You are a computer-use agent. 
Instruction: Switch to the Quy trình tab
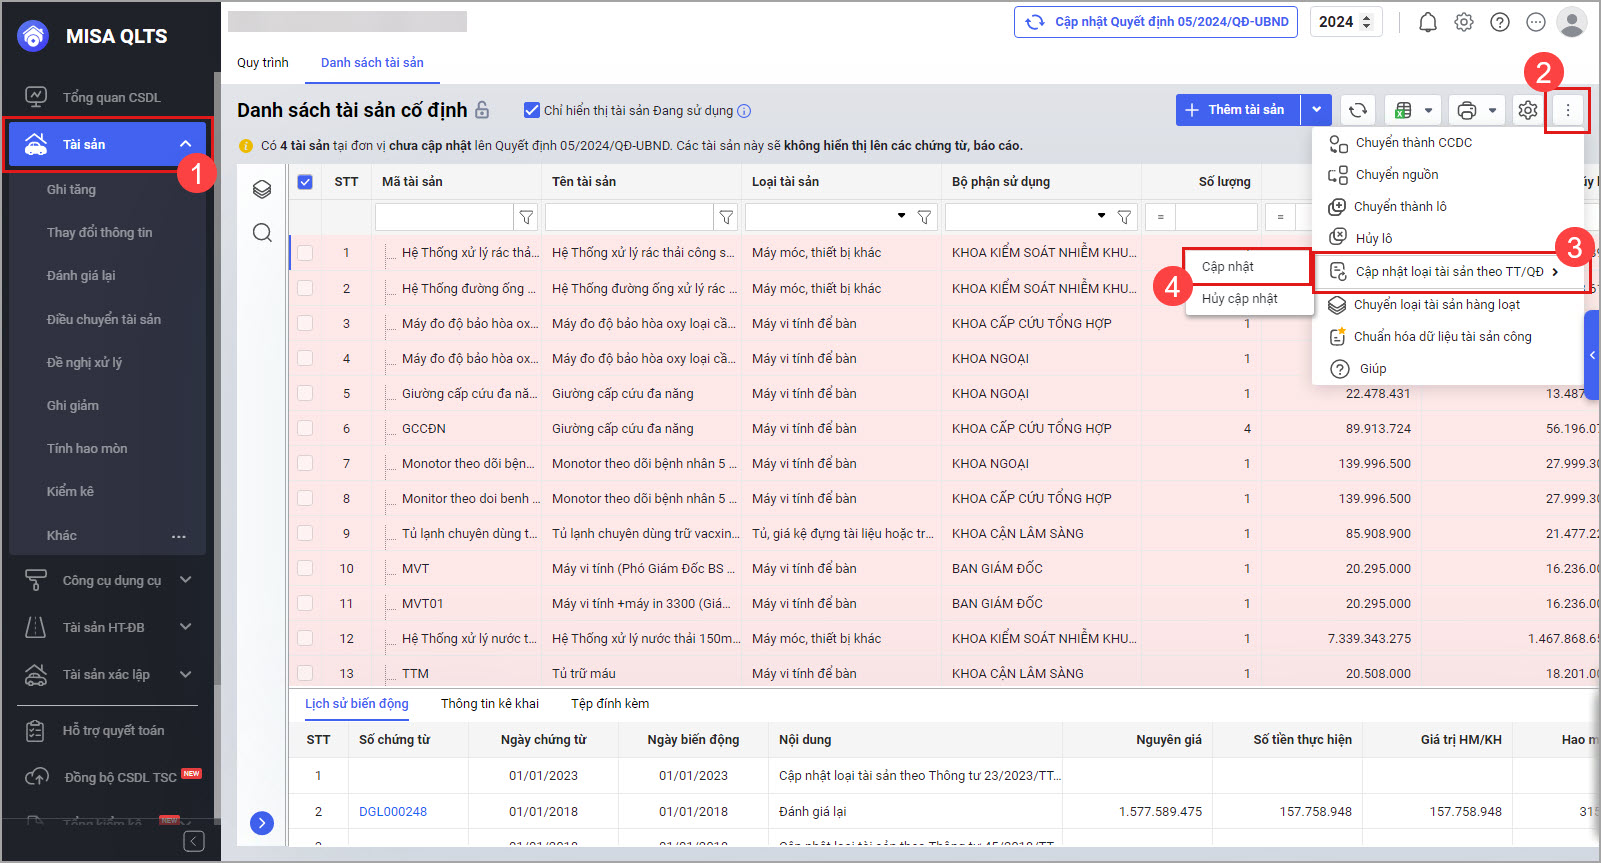(x=263, y=62)
